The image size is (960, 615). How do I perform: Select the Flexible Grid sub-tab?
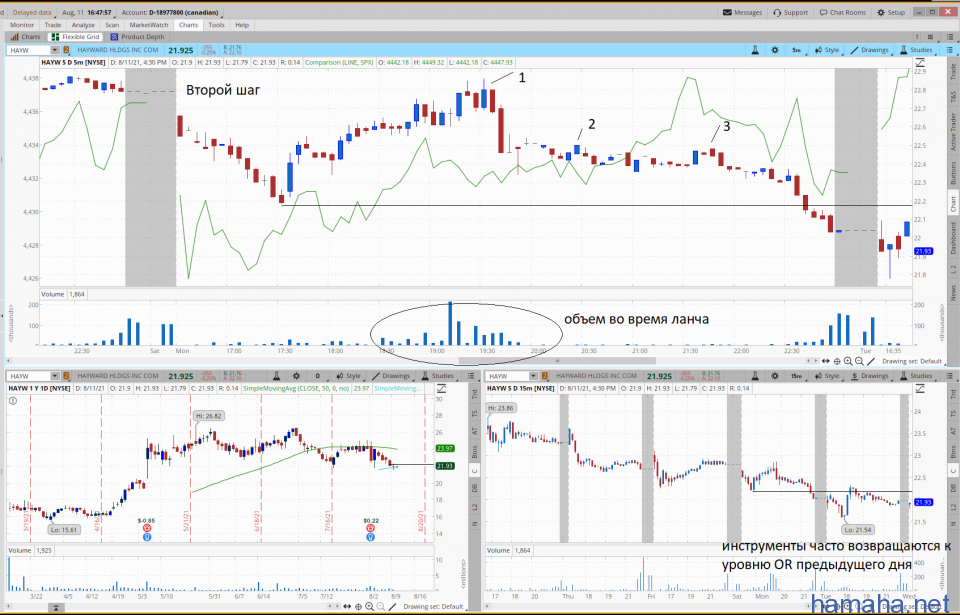[75, 37]
